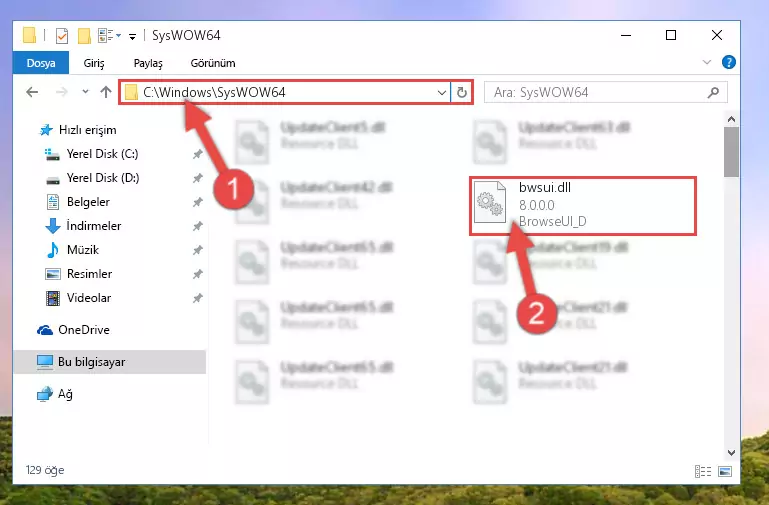
Task: Close the SysWOW64 window
Action: pyautogui.click(x=717, y=35)
